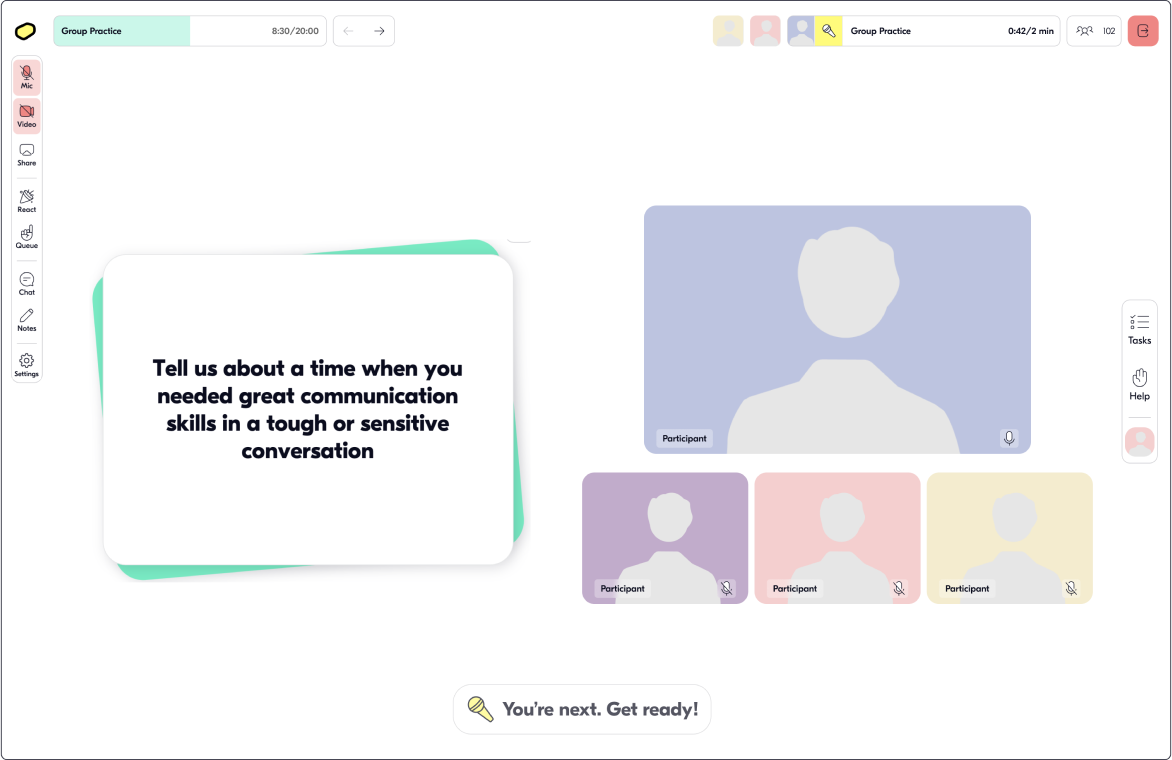
Task: Go to next step arrow
Action: 379,31
